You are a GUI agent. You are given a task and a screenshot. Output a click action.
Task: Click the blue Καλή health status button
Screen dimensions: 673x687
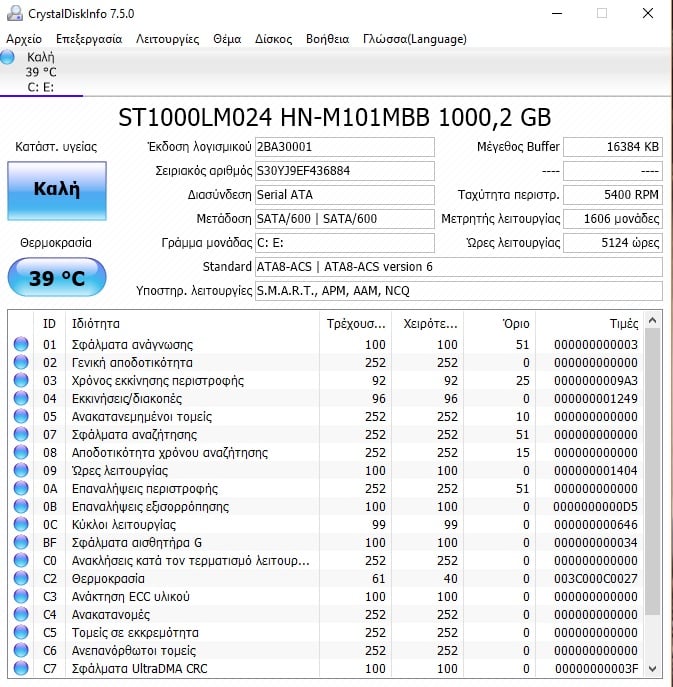(x=57, y=191)
